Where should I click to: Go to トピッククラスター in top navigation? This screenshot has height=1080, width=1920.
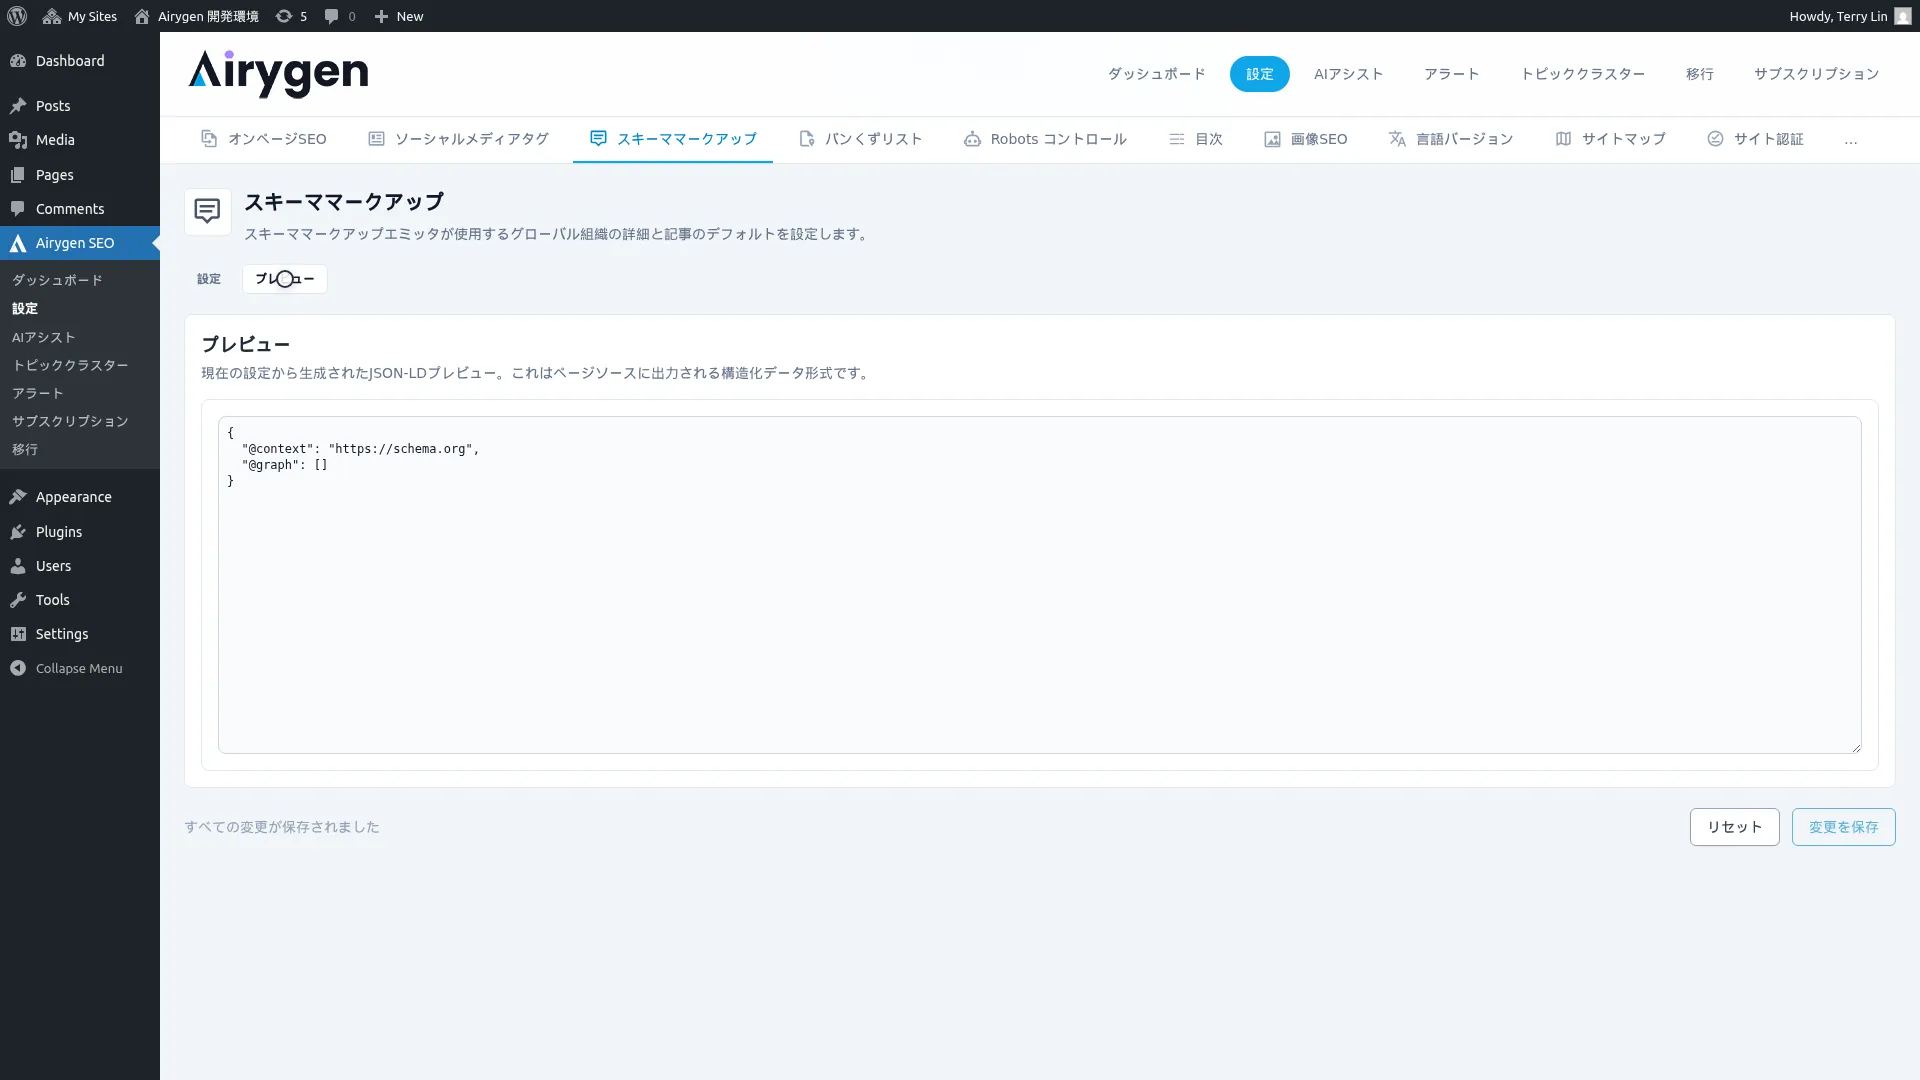pyautogui.click(x=1583, y=74)
